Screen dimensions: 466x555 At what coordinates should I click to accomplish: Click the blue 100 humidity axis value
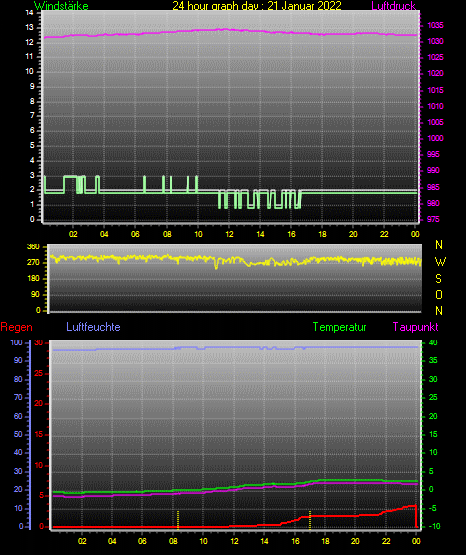[x=17, y=343]
